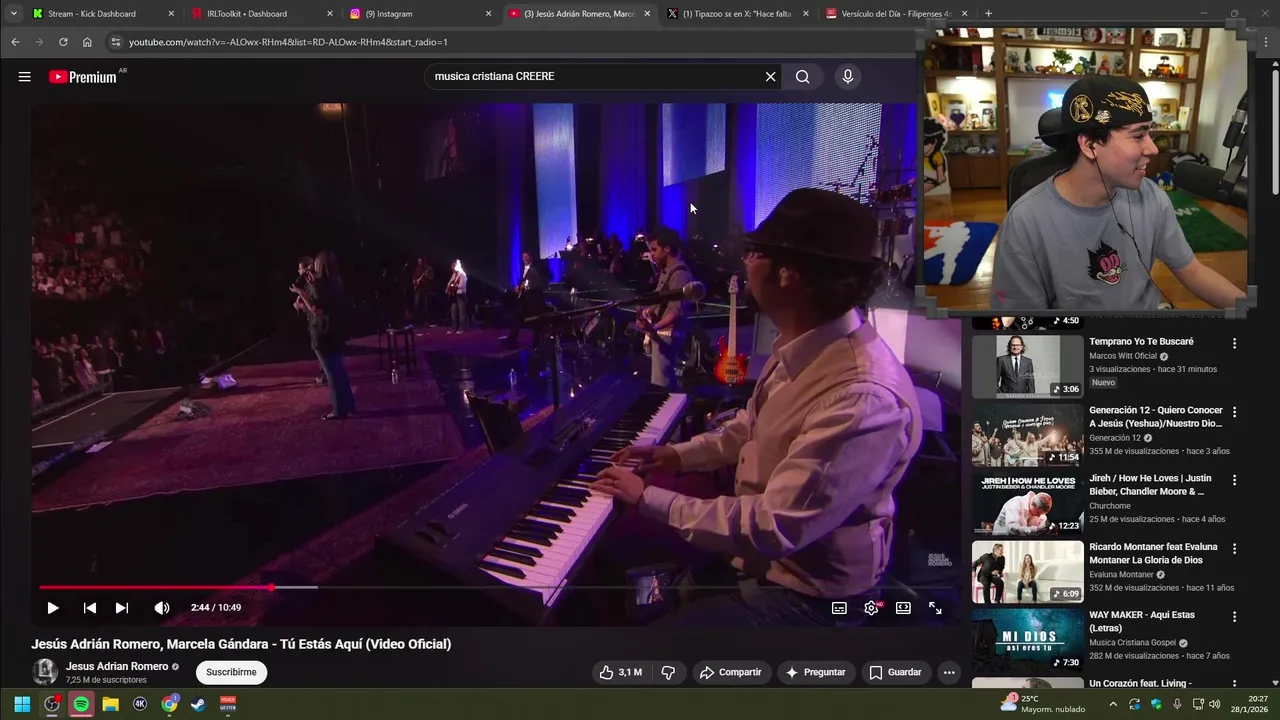
Task: Show hidden system tray icons
Action: point(1113,704)
